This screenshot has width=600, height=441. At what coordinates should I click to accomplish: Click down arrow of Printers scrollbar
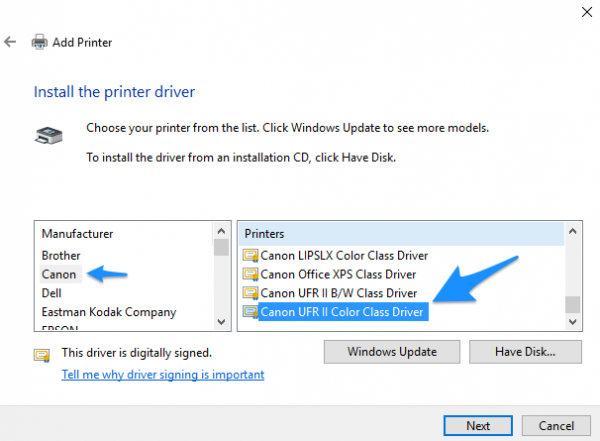coord(573,322)
